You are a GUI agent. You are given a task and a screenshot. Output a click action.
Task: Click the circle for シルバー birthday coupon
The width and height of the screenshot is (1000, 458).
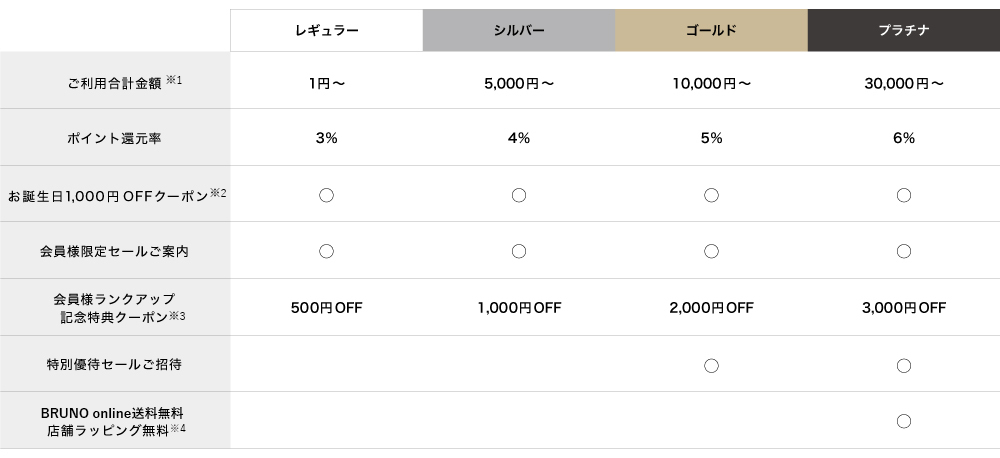click(519, 195)
